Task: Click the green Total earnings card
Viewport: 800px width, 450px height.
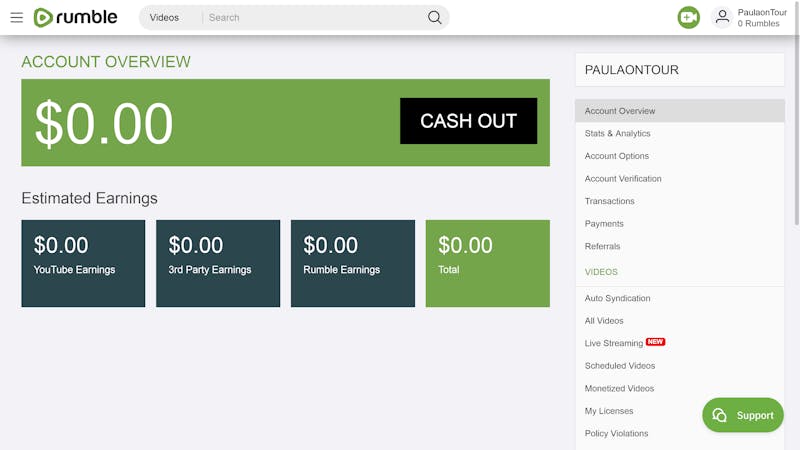Action: point(488,263)
